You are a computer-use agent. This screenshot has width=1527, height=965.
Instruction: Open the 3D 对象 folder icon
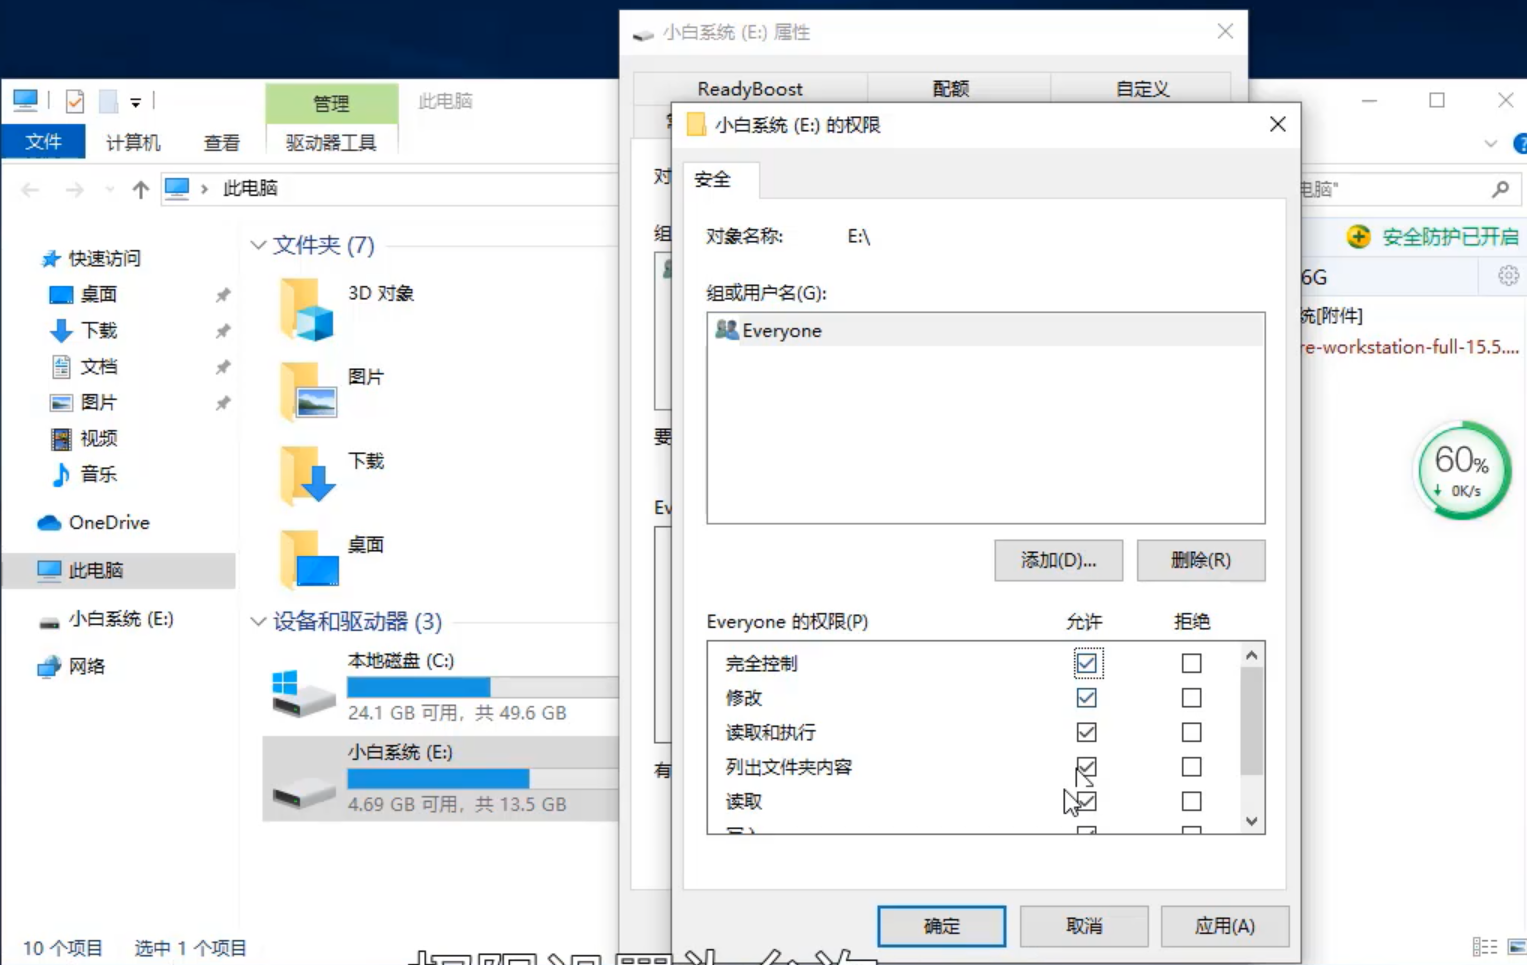click(x=306, y=309)
